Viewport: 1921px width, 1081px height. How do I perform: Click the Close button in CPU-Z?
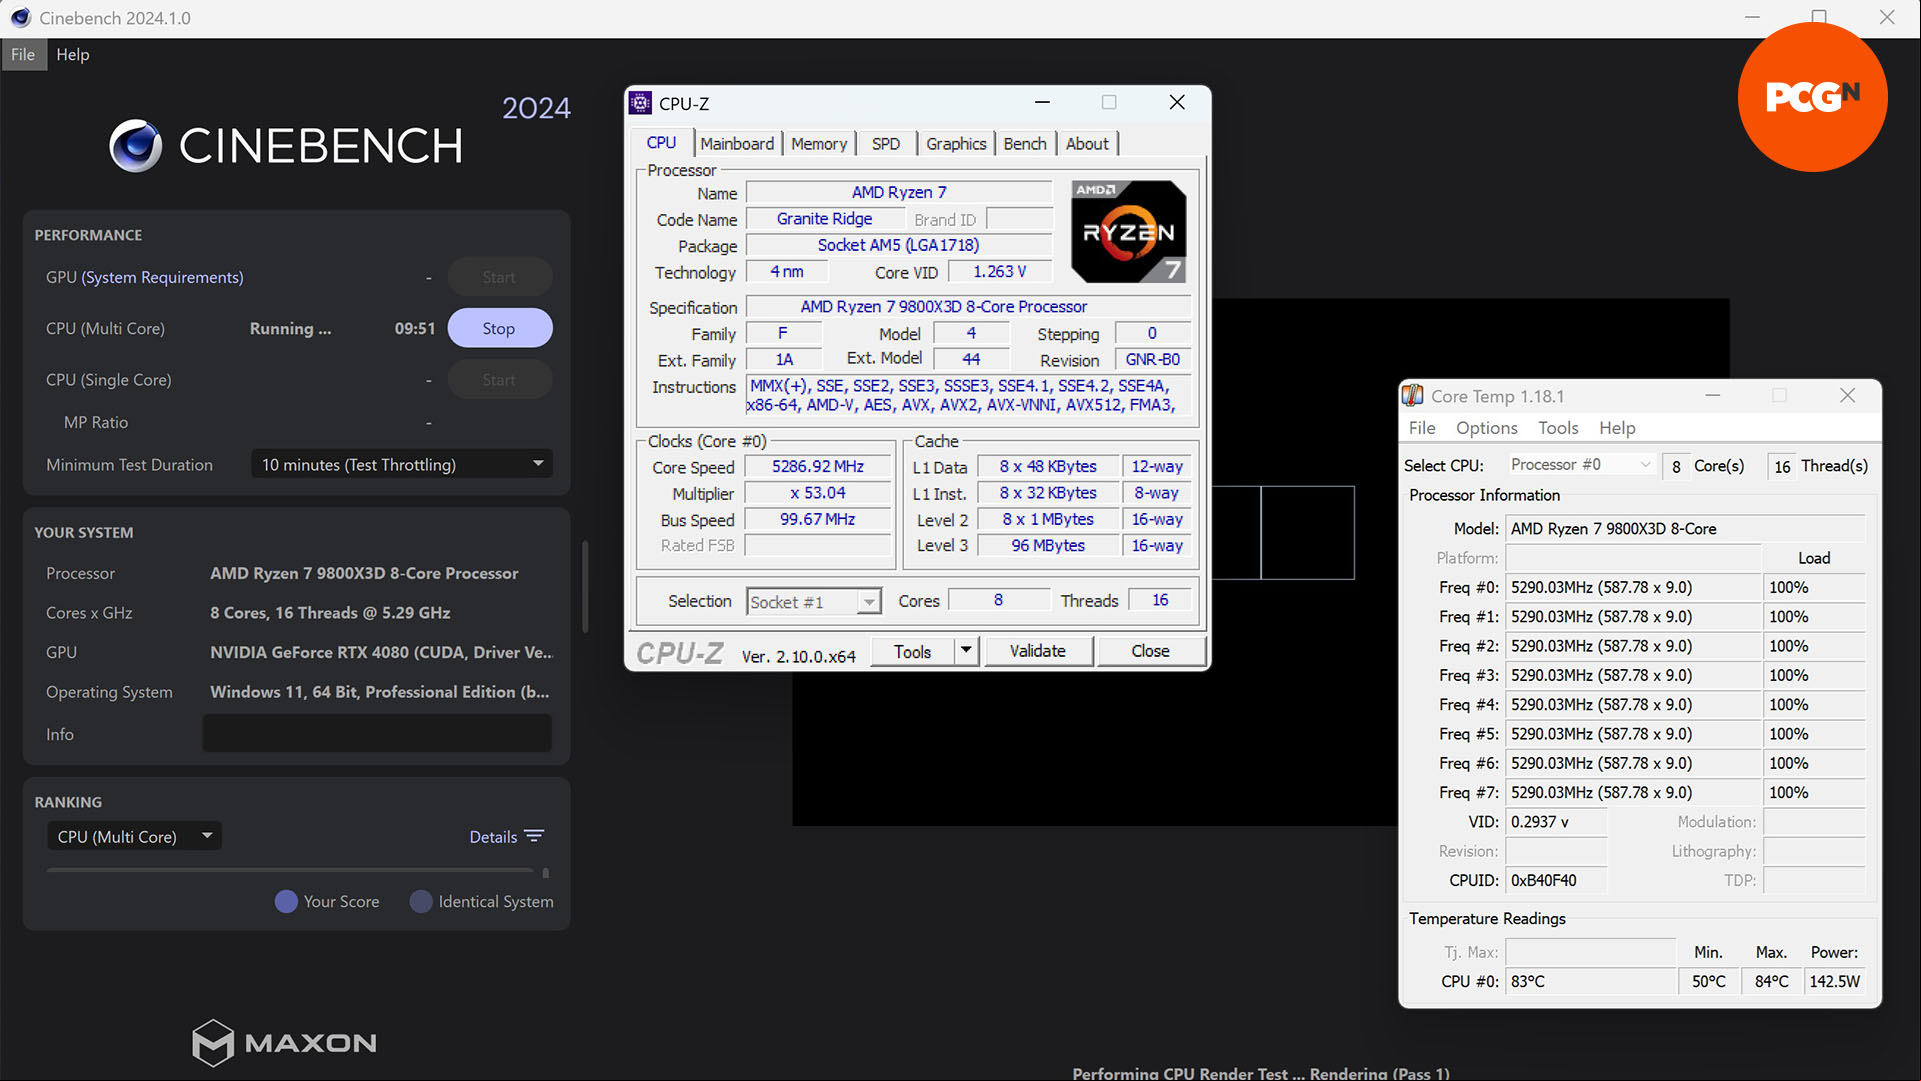(x=1150, y=651)
